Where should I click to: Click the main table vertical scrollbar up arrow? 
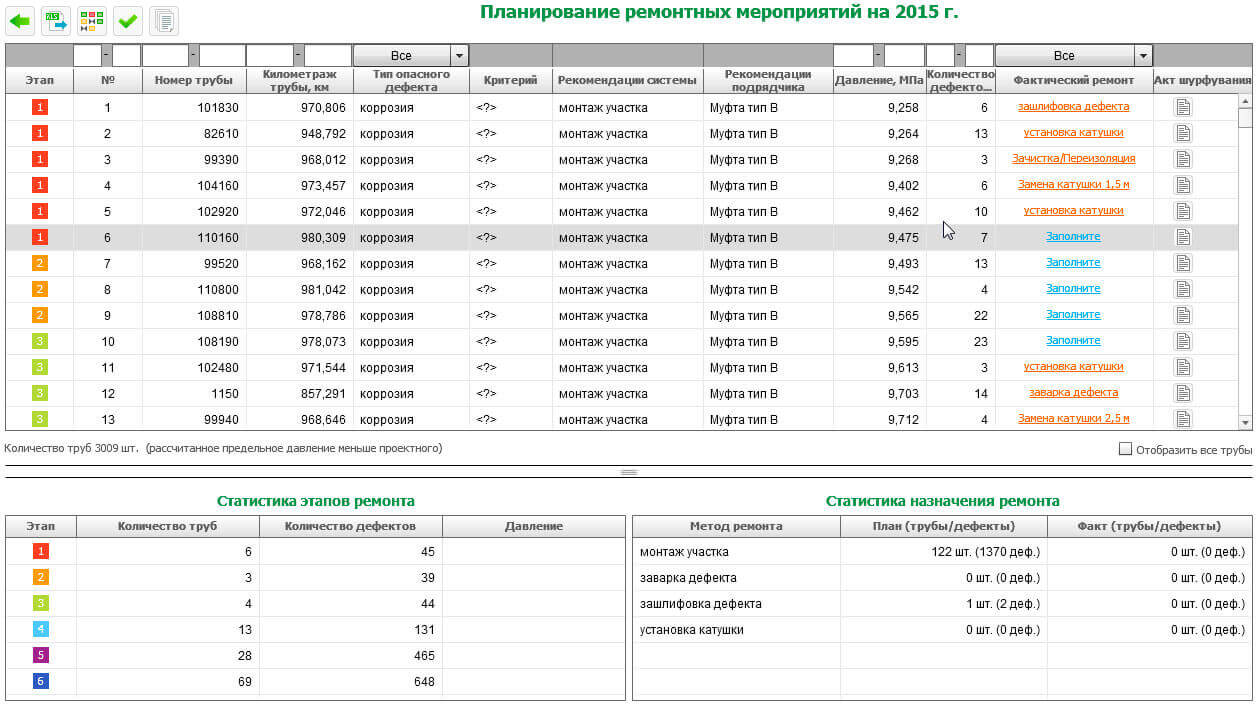[x=1245, y=101]
